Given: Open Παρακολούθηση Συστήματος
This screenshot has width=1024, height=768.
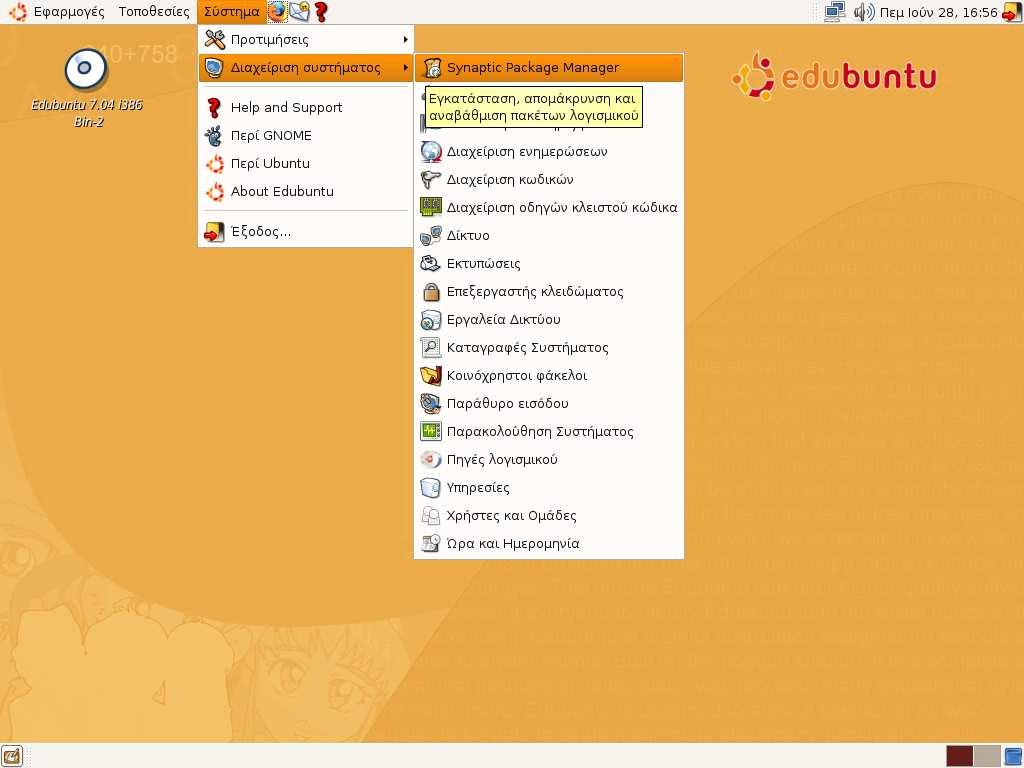Looking at the screenshot, I should (x=549, y=432).
